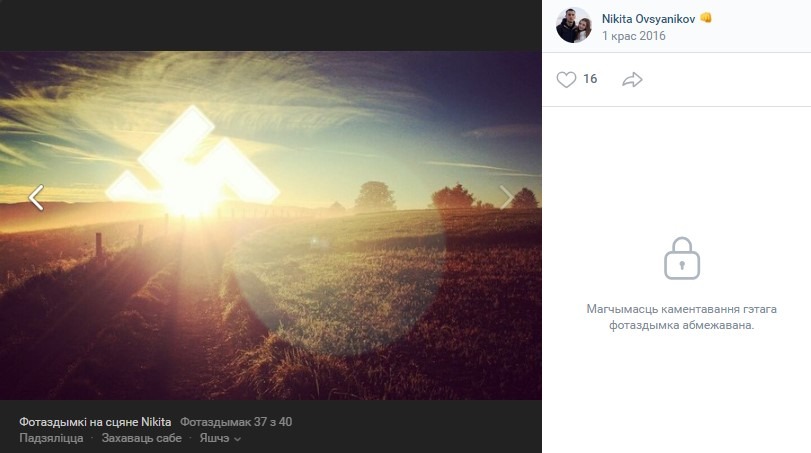Like the photo with the heart icon
The image size is (811, 453).
566,79
